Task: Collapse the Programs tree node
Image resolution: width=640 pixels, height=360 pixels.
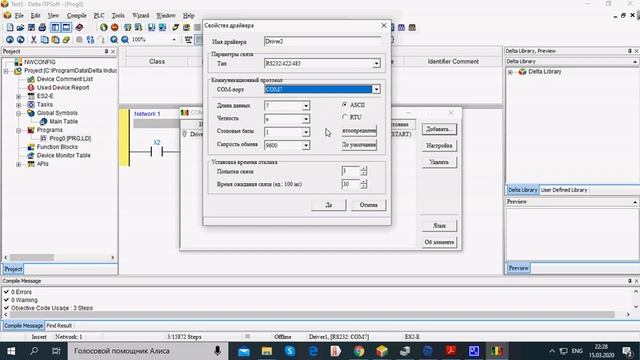Action: tap(18, 130)
